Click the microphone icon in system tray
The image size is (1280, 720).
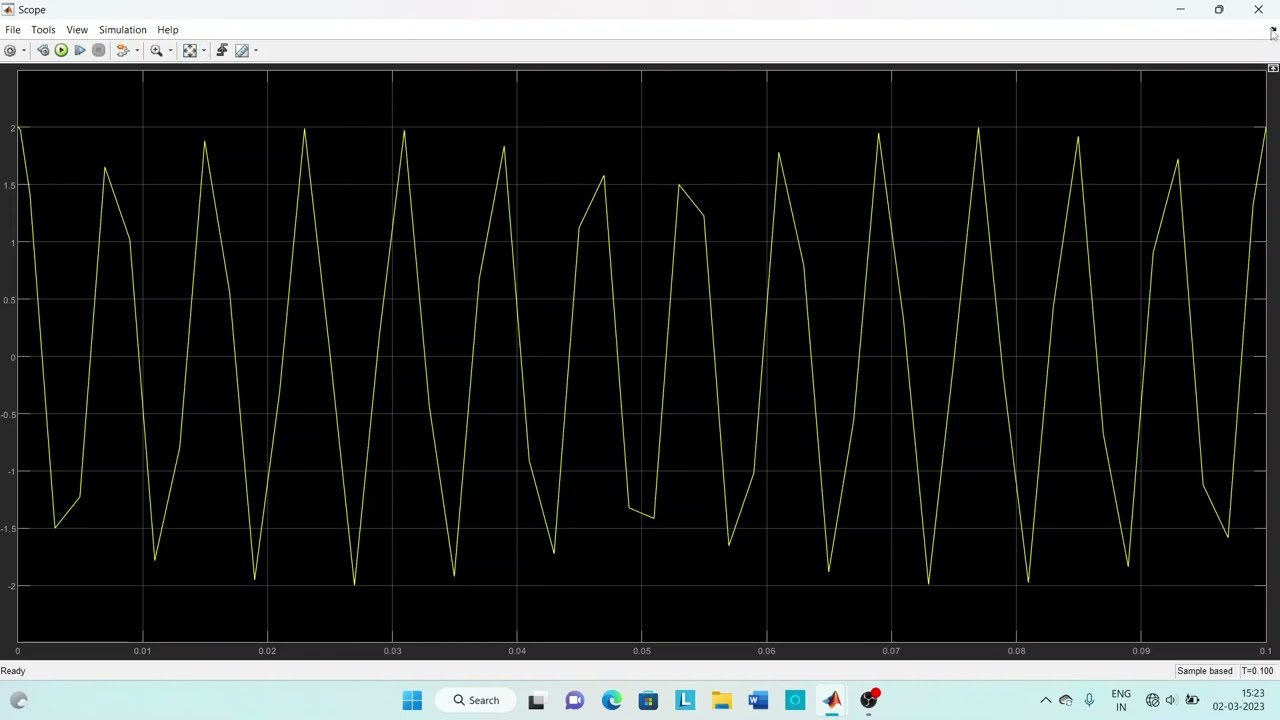(x=1089, y=700)
